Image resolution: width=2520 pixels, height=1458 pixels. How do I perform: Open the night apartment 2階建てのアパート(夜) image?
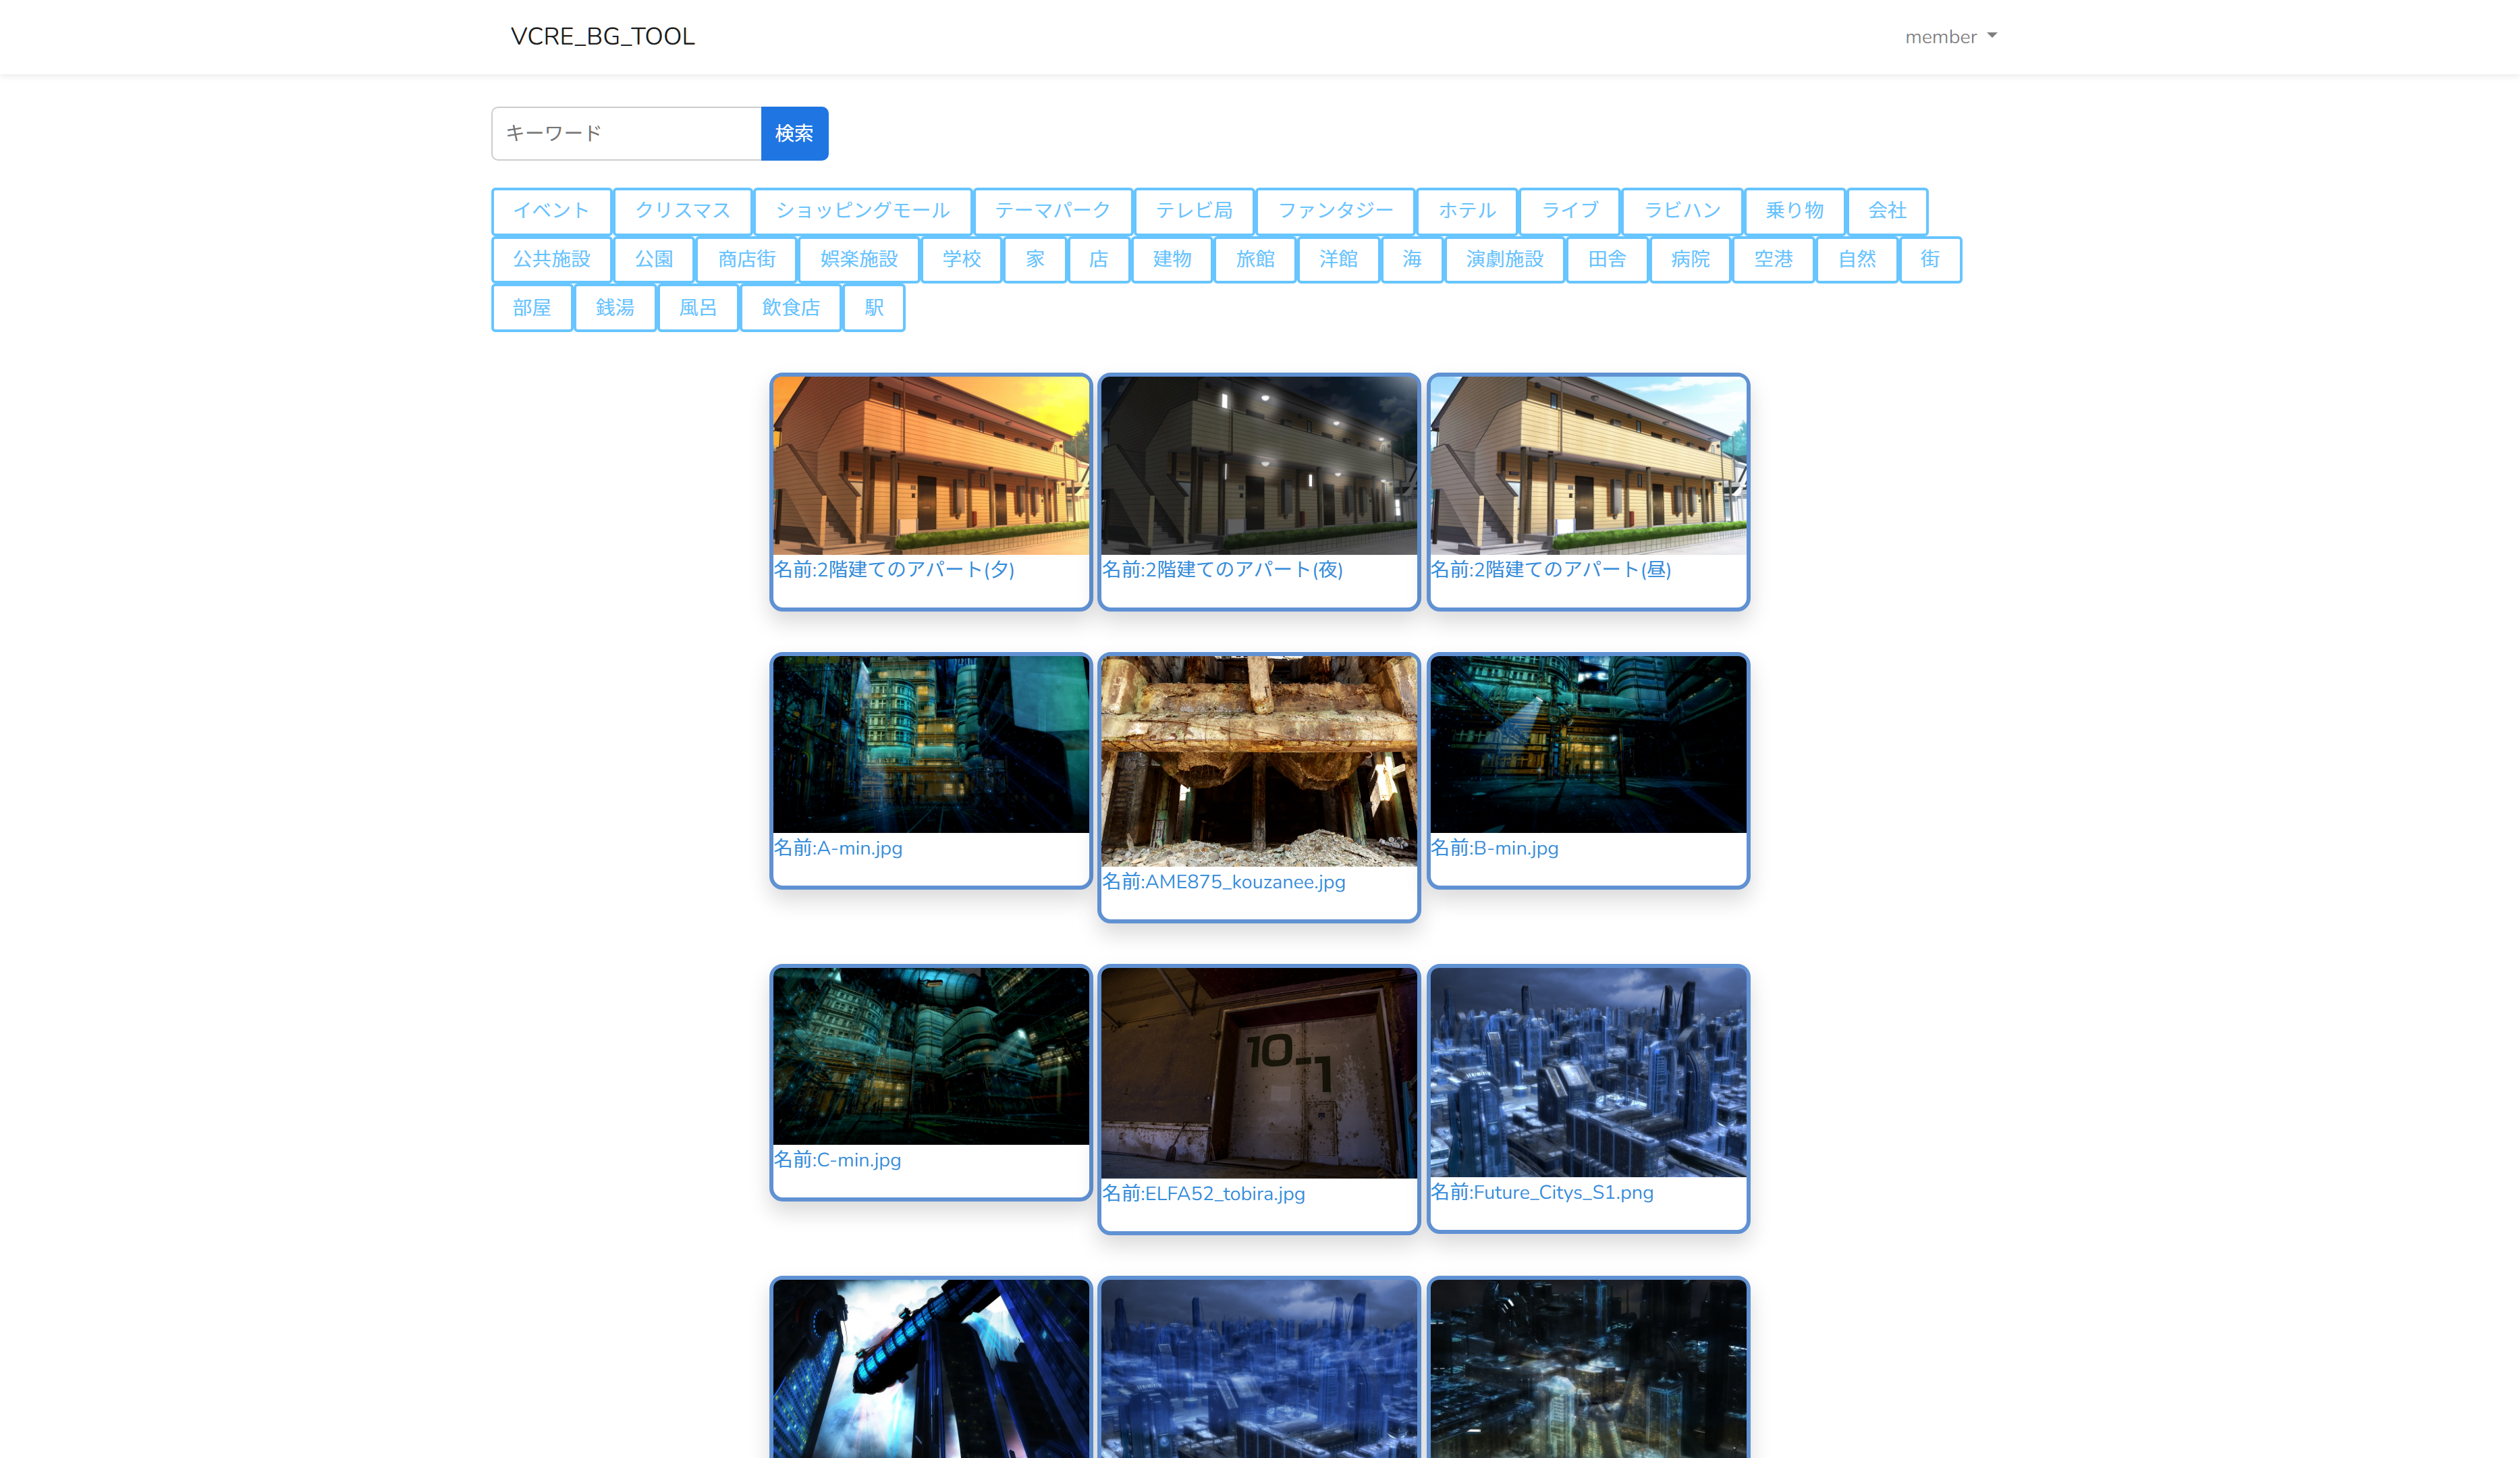click(x=1258, y=466)
